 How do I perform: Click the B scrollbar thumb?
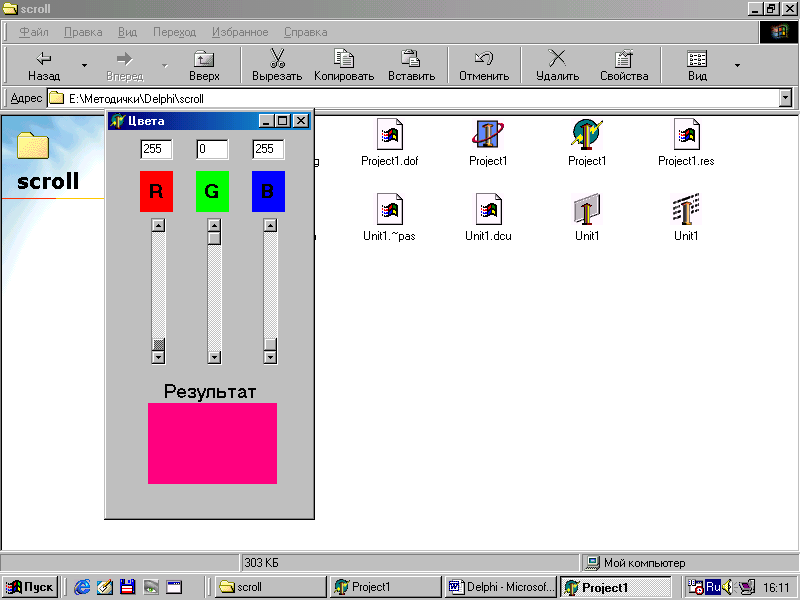270,344
